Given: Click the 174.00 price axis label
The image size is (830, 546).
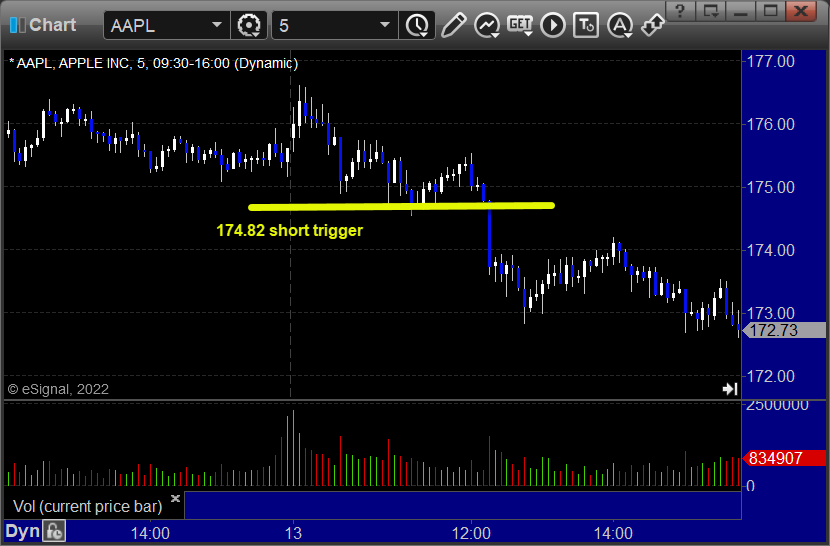Looking at the screenshot, I should click(x=770, y=250).
